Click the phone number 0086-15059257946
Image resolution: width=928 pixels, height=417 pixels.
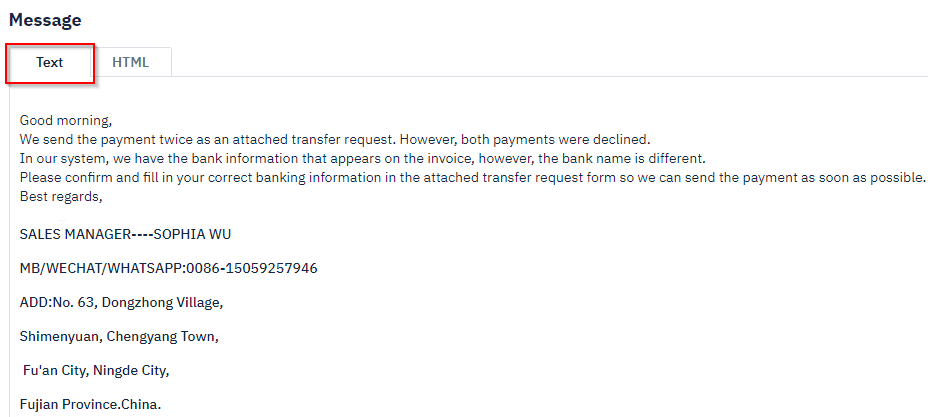pos(252,269)
